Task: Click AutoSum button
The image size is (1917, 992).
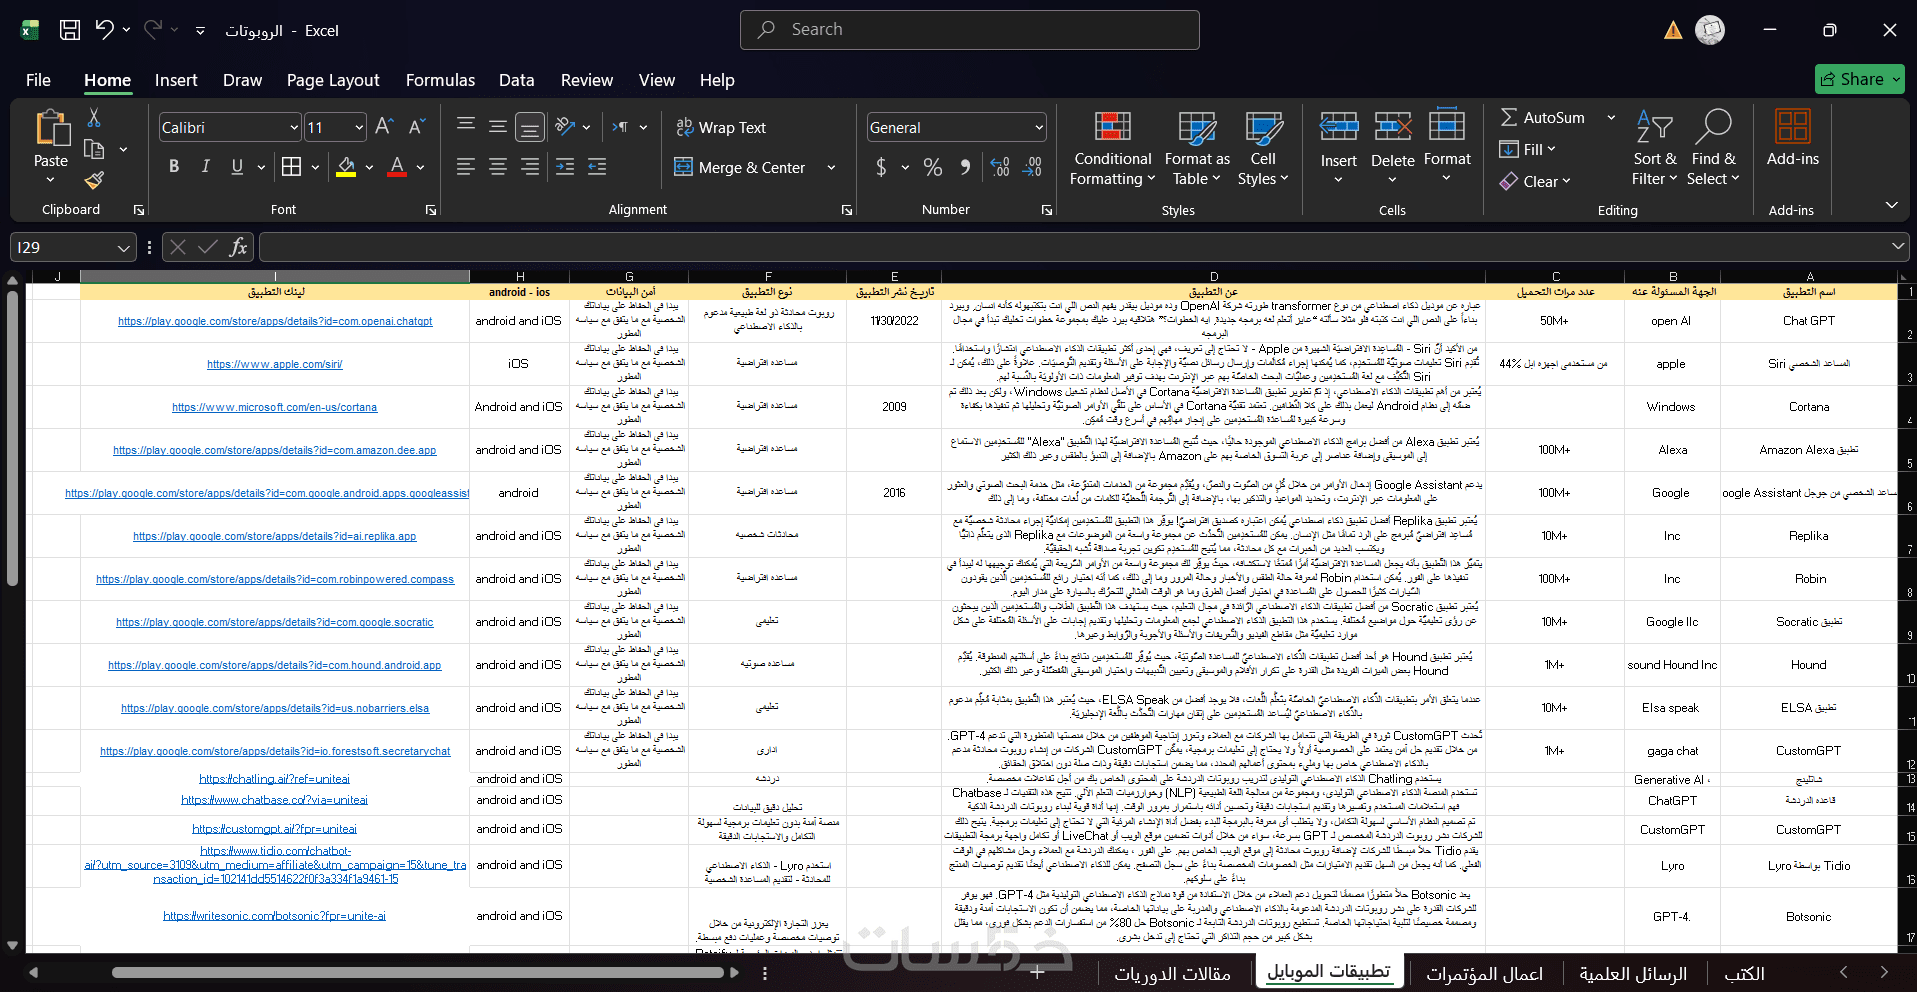Action: [1543, 118]
